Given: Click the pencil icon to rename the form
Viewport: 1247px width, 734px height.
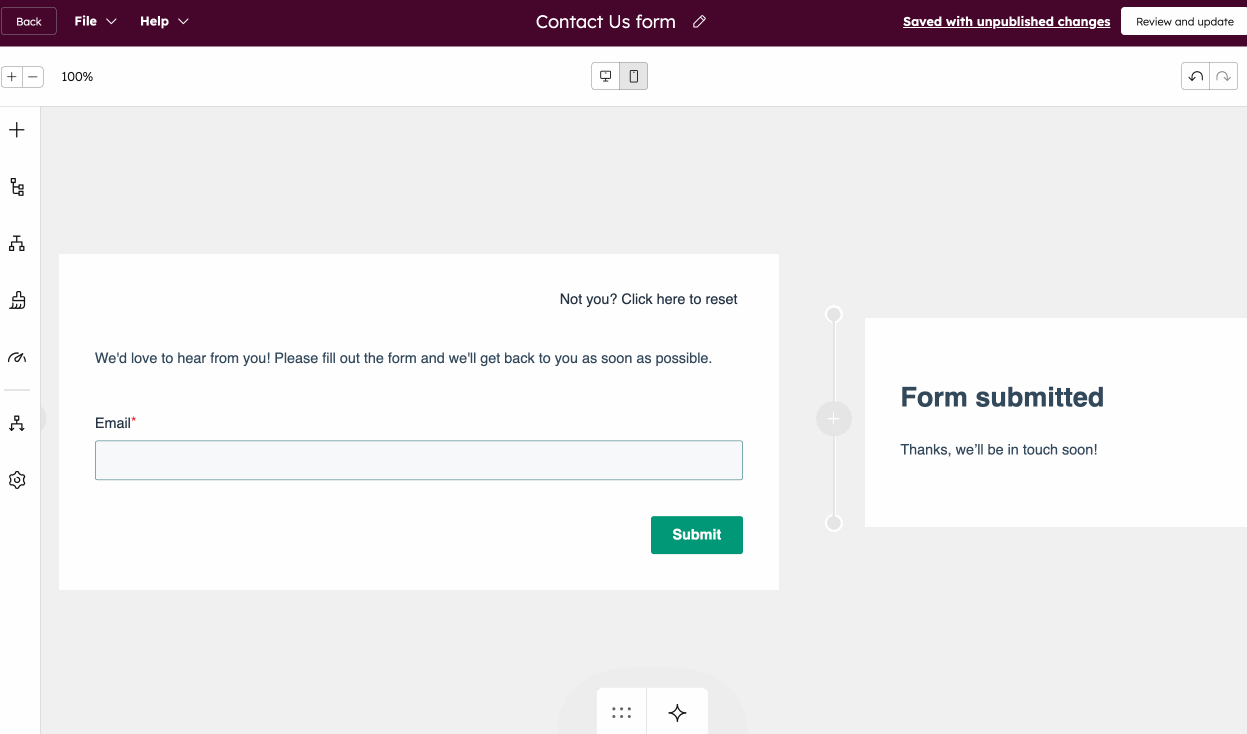Looking at the screenshot, I should click(x=698, y=21).
